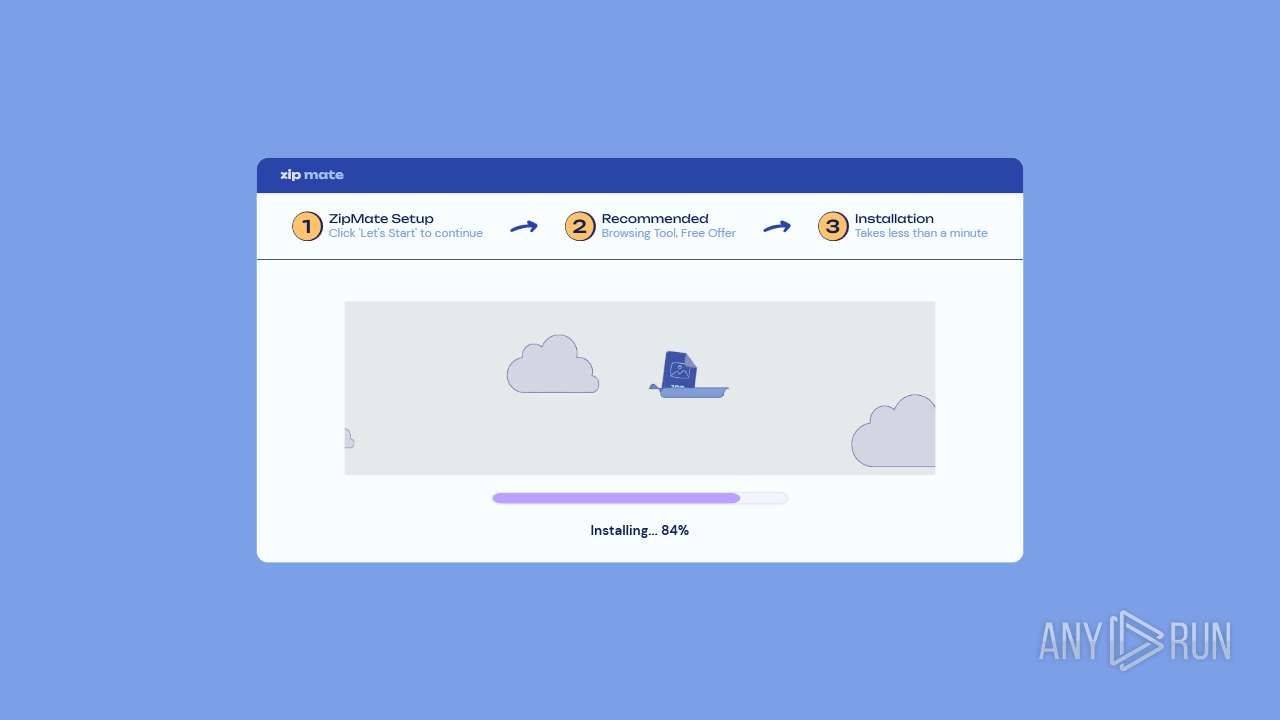Click the zip mate logo in header
Viewport: 1280px width, 720px height.
(x=312, y=175)
